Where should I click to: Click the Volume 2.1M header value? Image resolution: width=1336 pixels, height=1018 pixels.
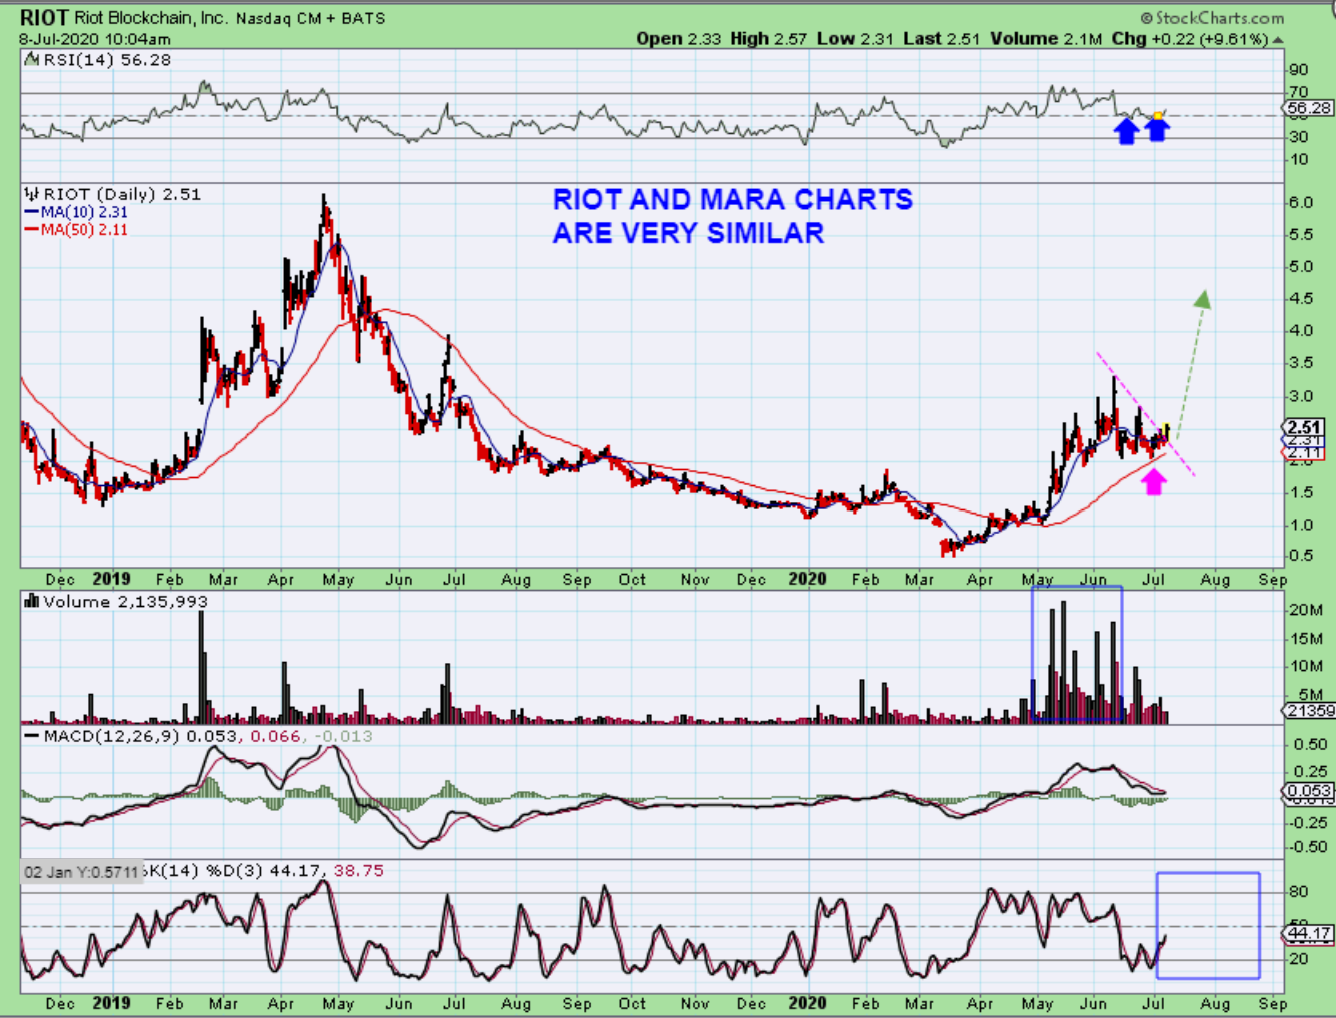pyautogui.click(x=1046, y=38)
